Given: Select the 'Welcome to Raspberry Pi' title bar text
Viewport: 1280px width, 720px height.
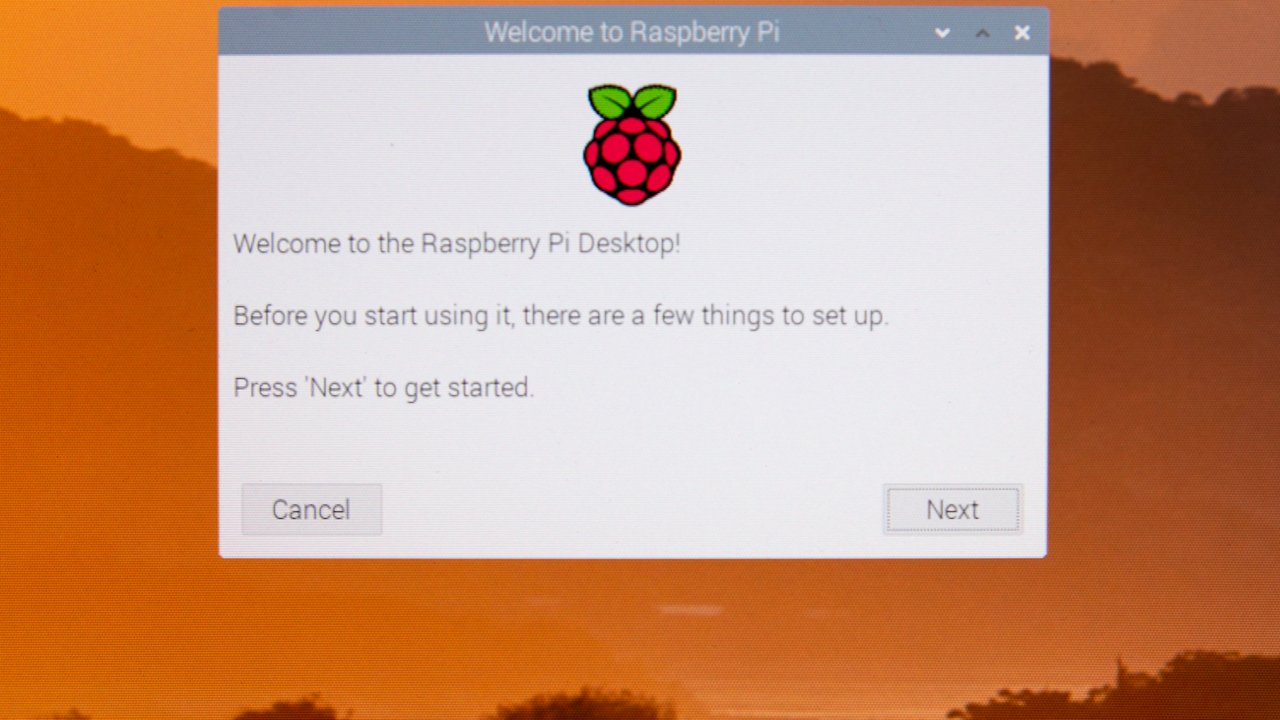Looking at the screenshot, I should coord(632,32).
